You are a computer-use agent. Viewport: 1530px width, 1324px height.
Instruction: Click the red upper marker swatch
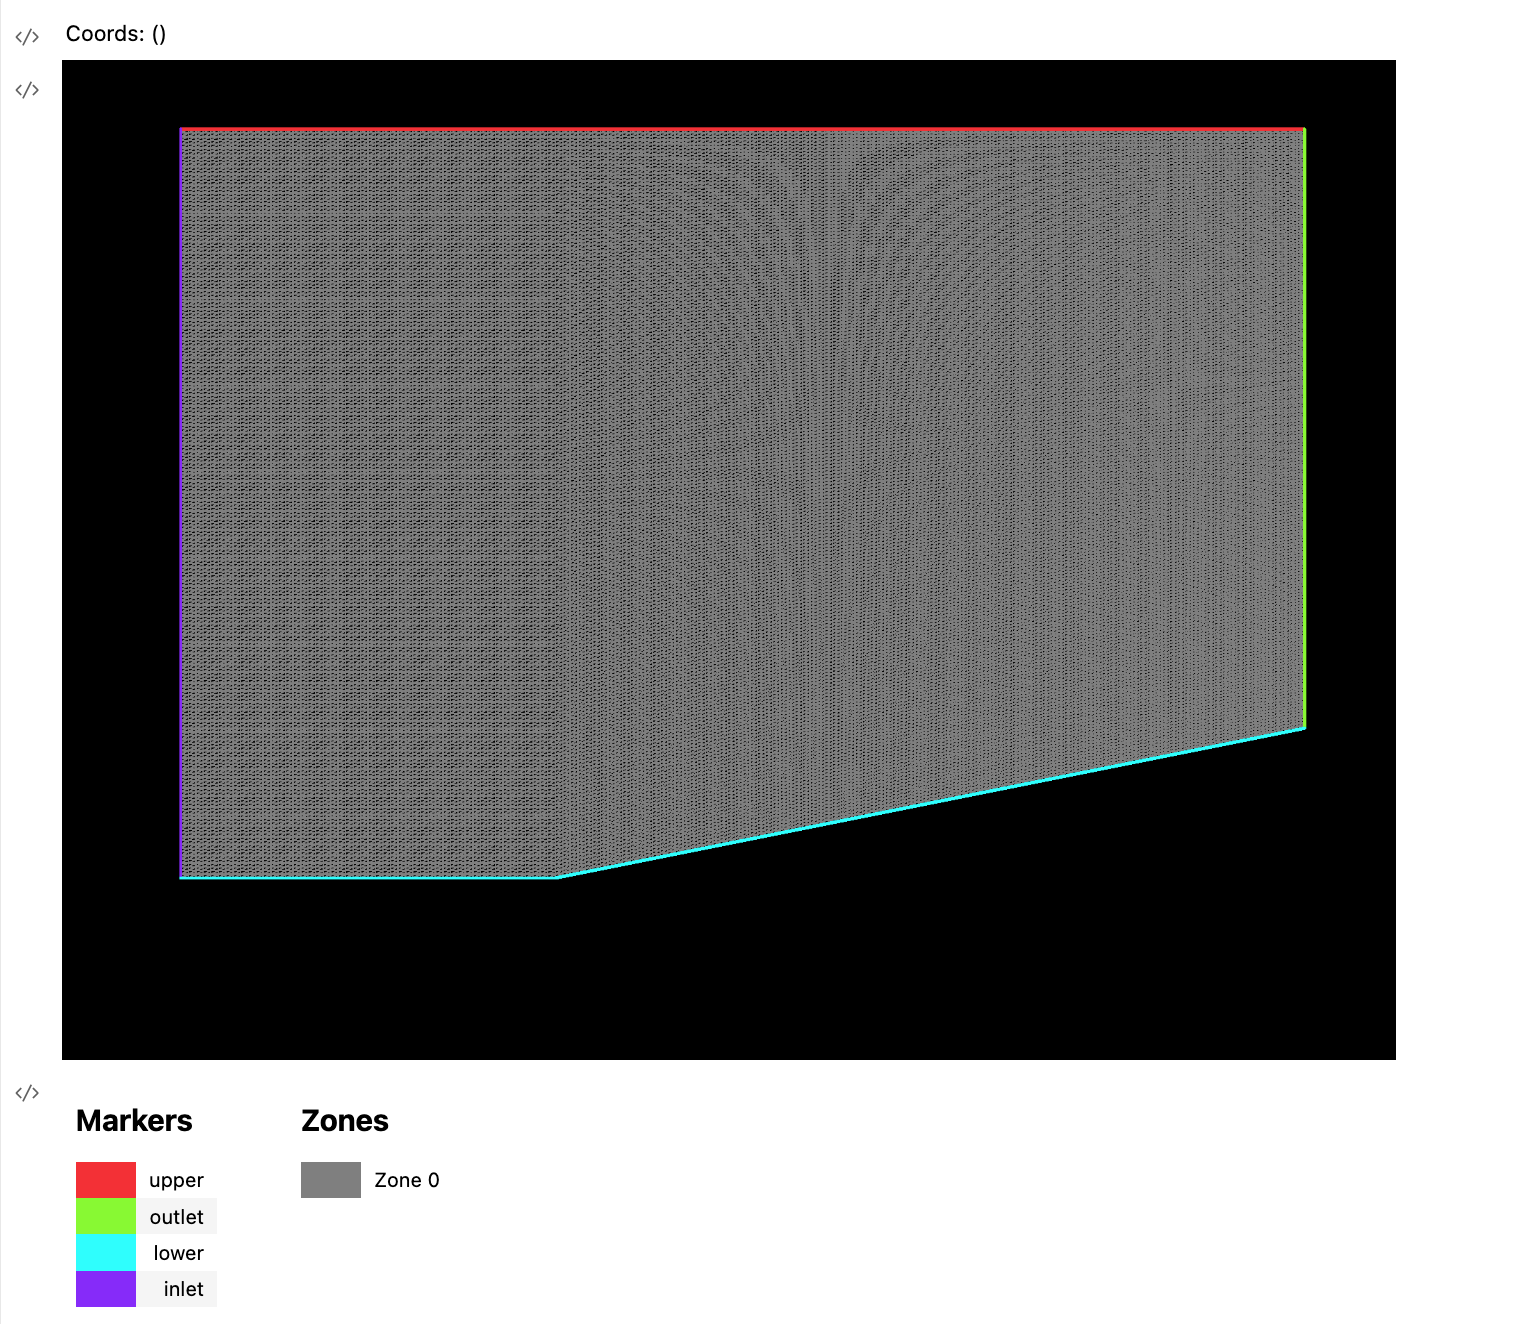tap(106, 1180)
